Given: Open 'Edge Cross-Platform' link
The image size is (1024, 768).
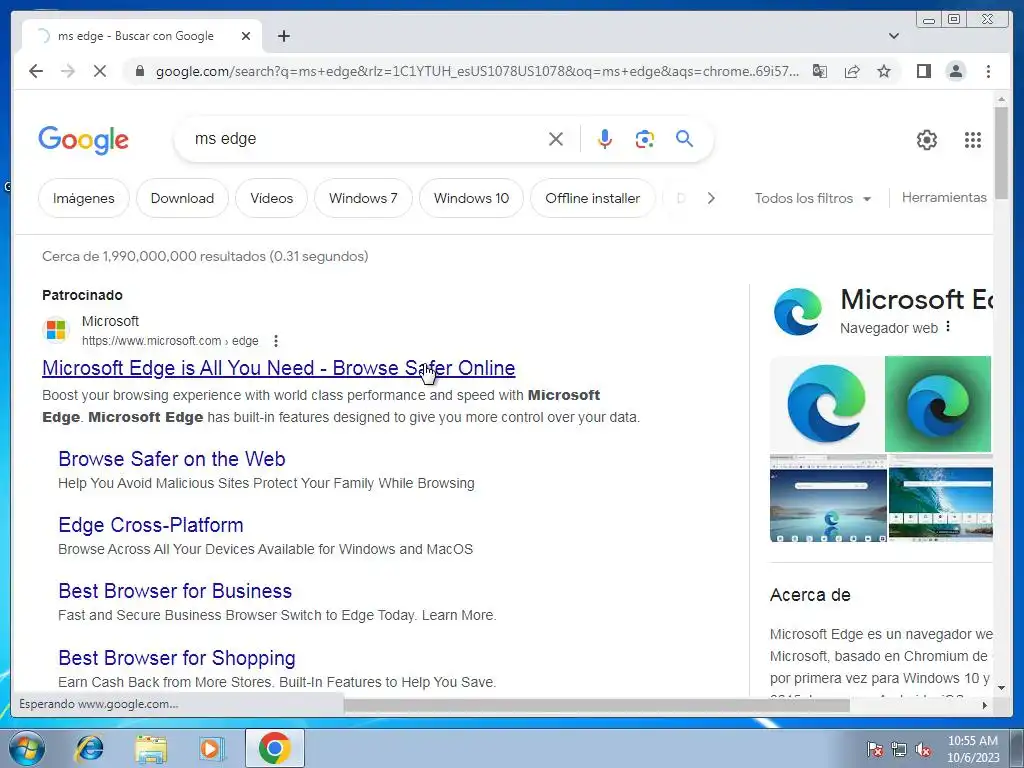Looking at the screenshot, I should 151,525.
